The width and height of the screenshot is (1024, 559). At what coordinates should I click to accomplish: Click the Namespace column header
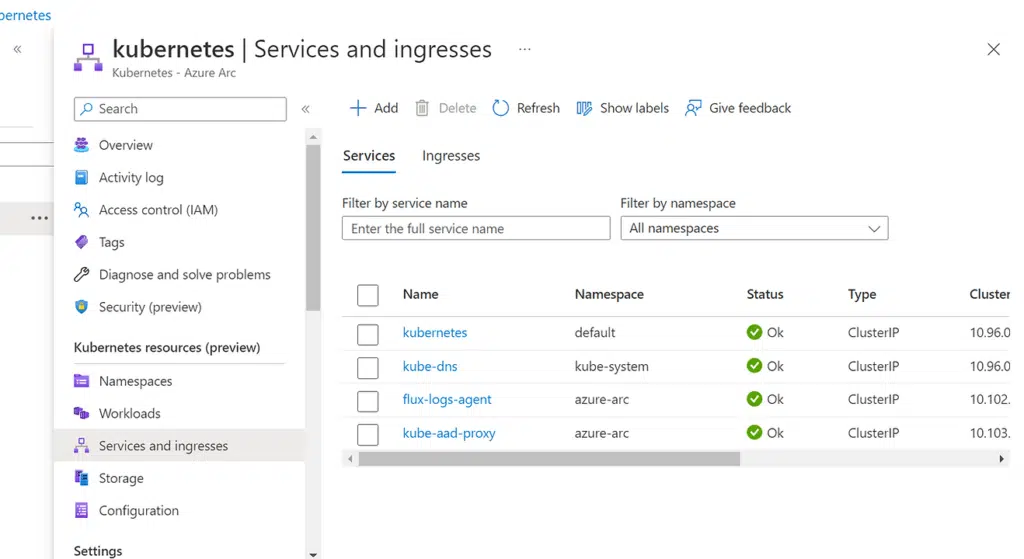(x=609, y=295)
